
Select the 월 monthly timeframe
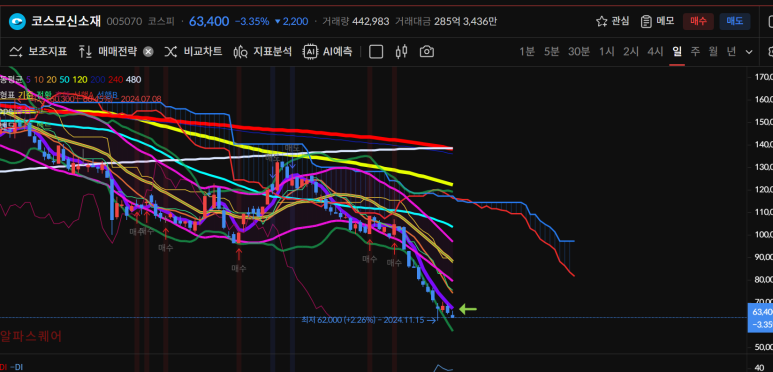pyautogui.click(x=713, y=51)
